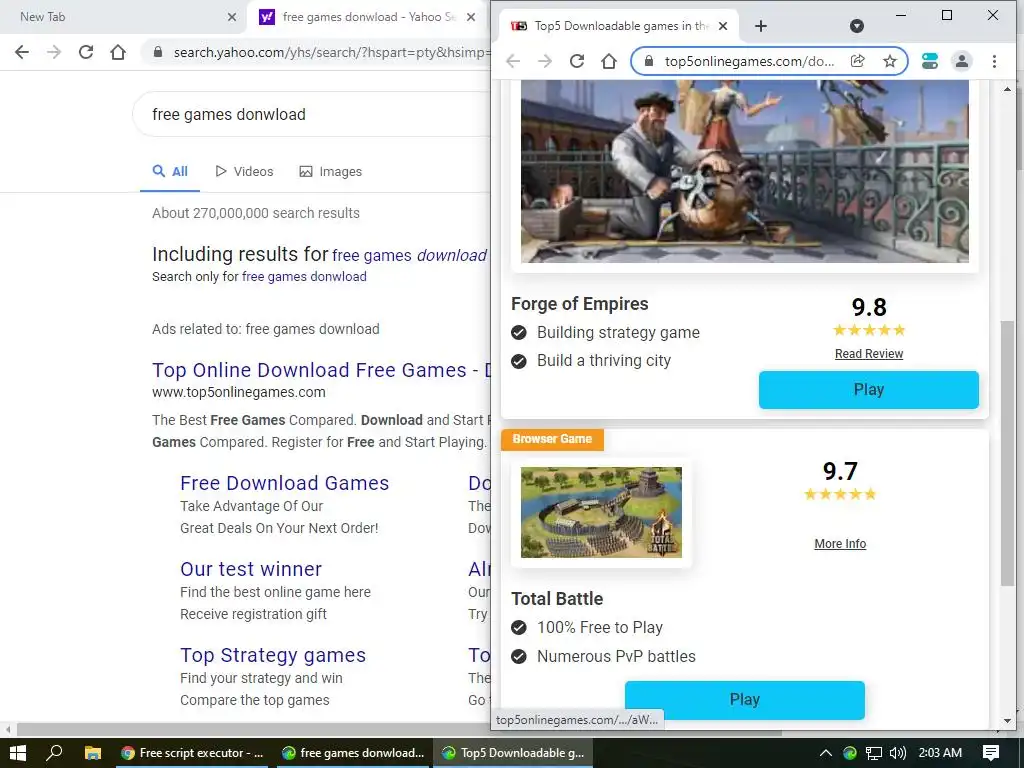Open Chrome three-dot menu
The image size is (1024, 768).
pos(994,61)
